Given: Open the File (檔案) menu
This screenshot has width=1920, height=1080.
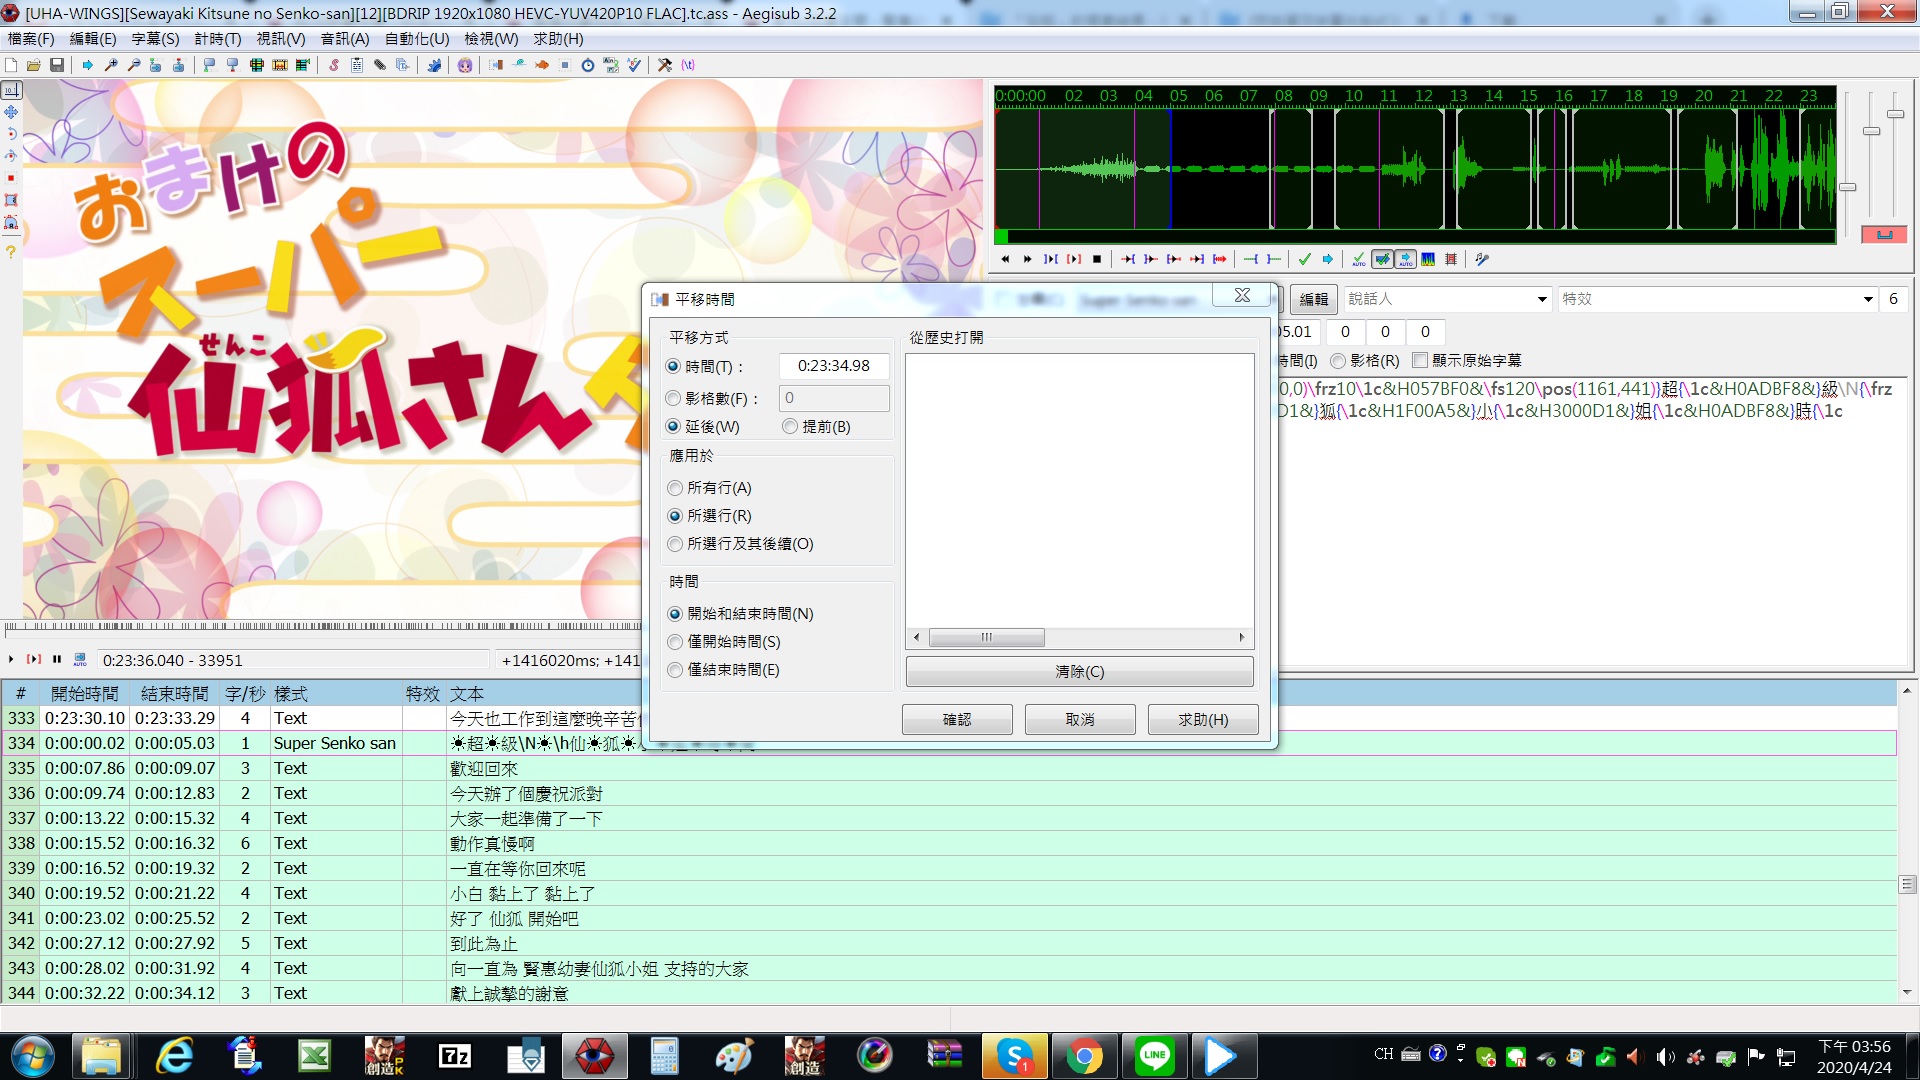Looking at the screenshot, I should [31, 39].
